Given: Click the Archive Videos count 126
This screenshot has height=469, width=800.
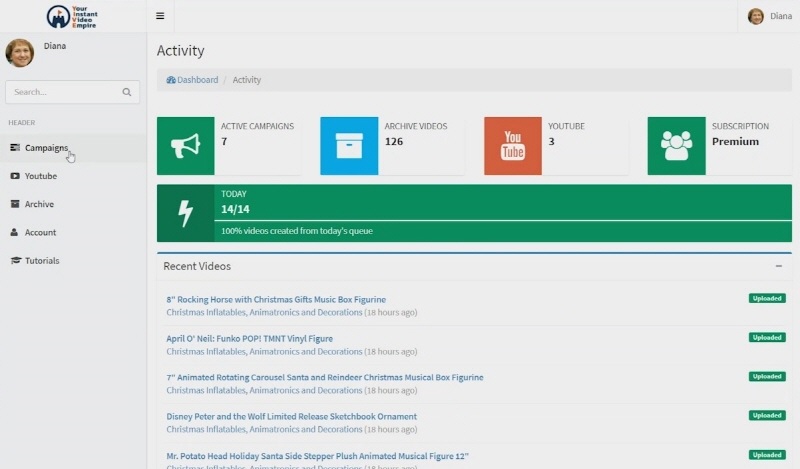Looking at the screenshot, I should 394,141.
